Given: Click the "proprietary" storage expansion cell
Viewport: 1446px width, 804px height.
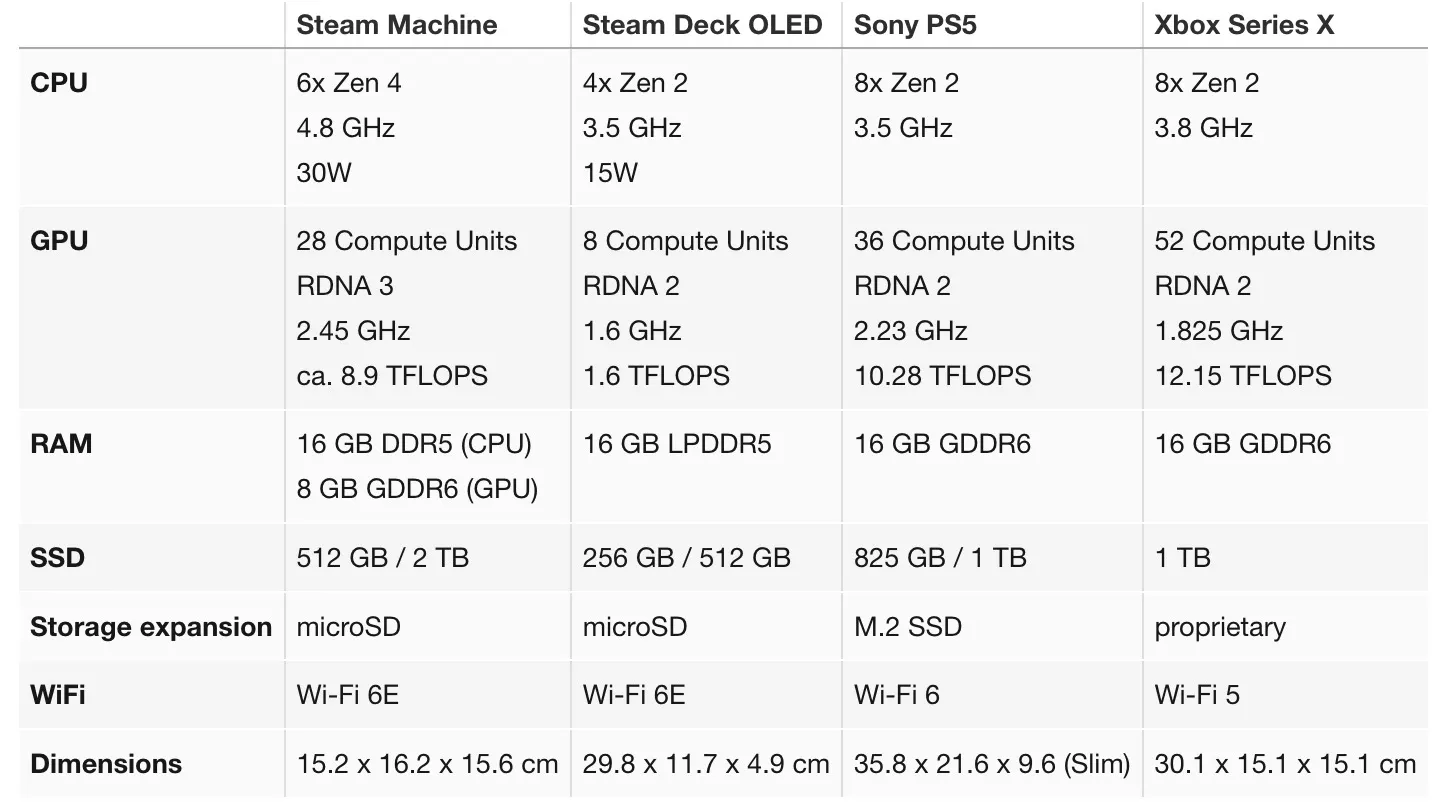Looking at the screenshot, I should point(1220,627).
